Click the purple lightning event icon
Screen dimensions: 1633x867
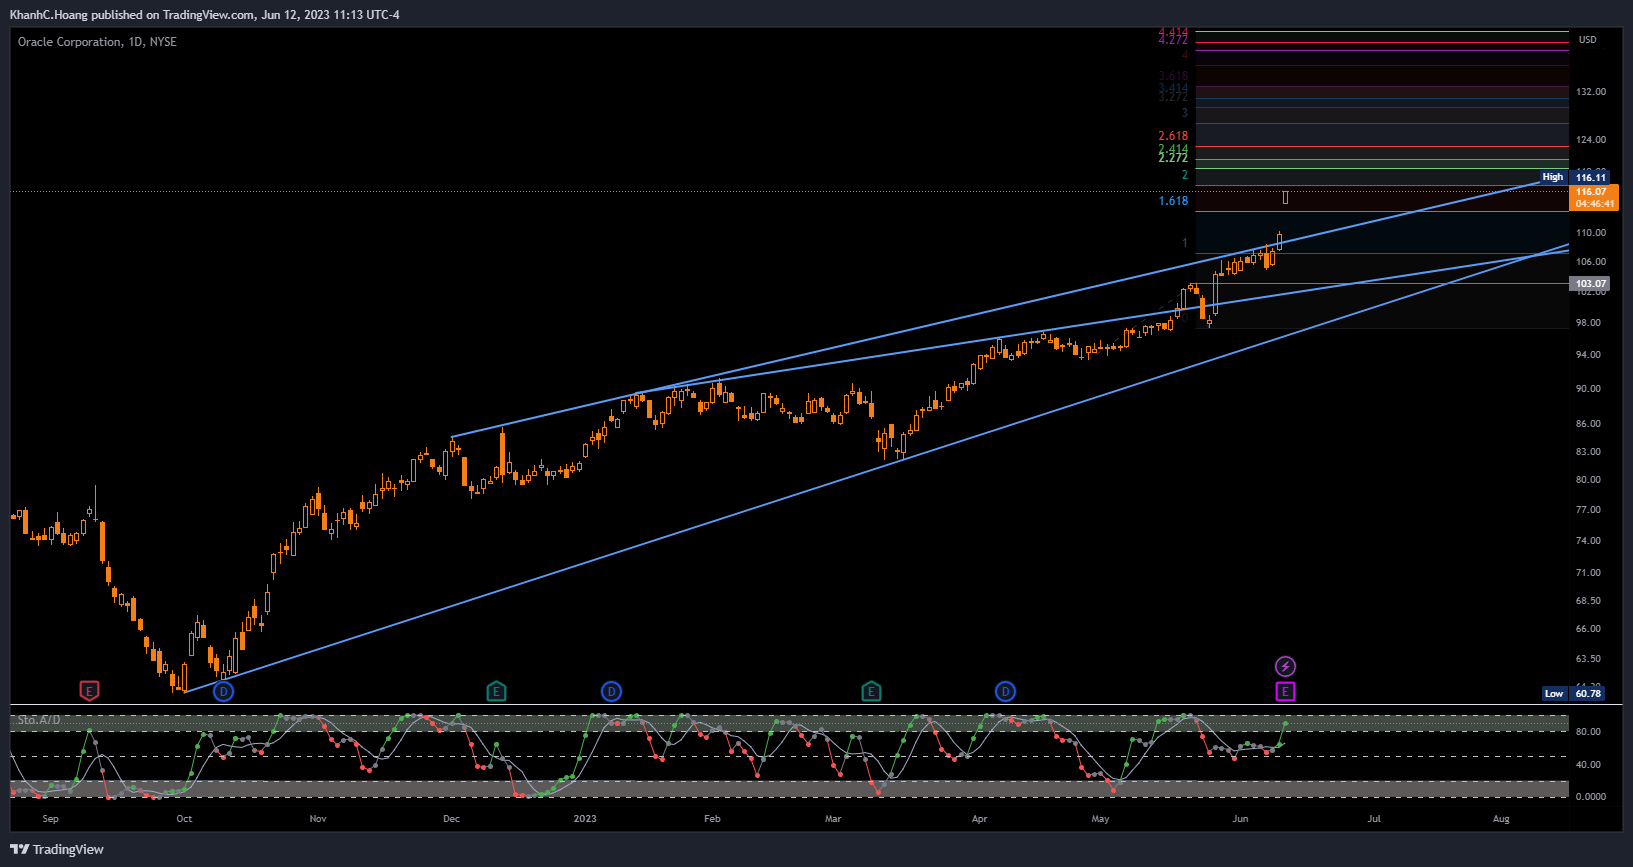coord(1285,666)
